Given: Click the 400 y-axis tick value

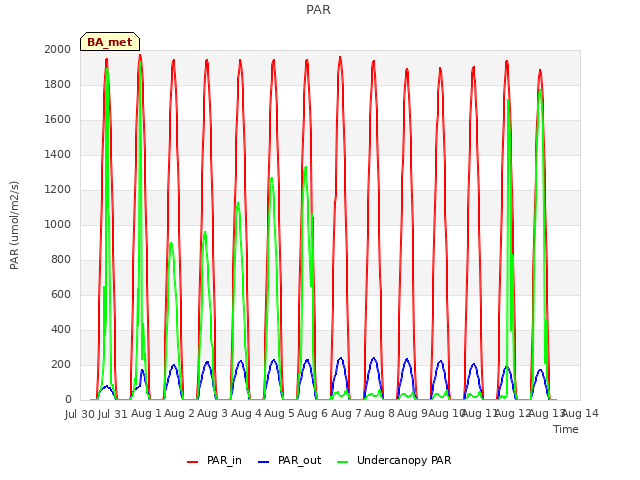Looking at the screenshot, I should 61,329.
